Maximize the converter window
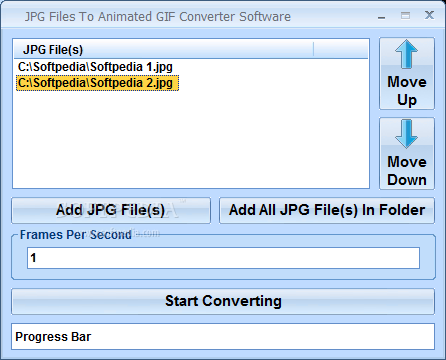The height and width of the screenshot is (360, 446). coord(405,16)
